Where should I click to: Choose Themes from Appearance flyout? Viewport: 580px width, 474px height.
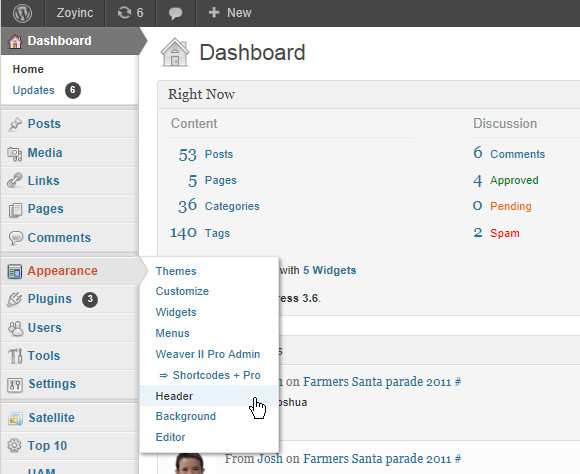click(x=176, y=271)
